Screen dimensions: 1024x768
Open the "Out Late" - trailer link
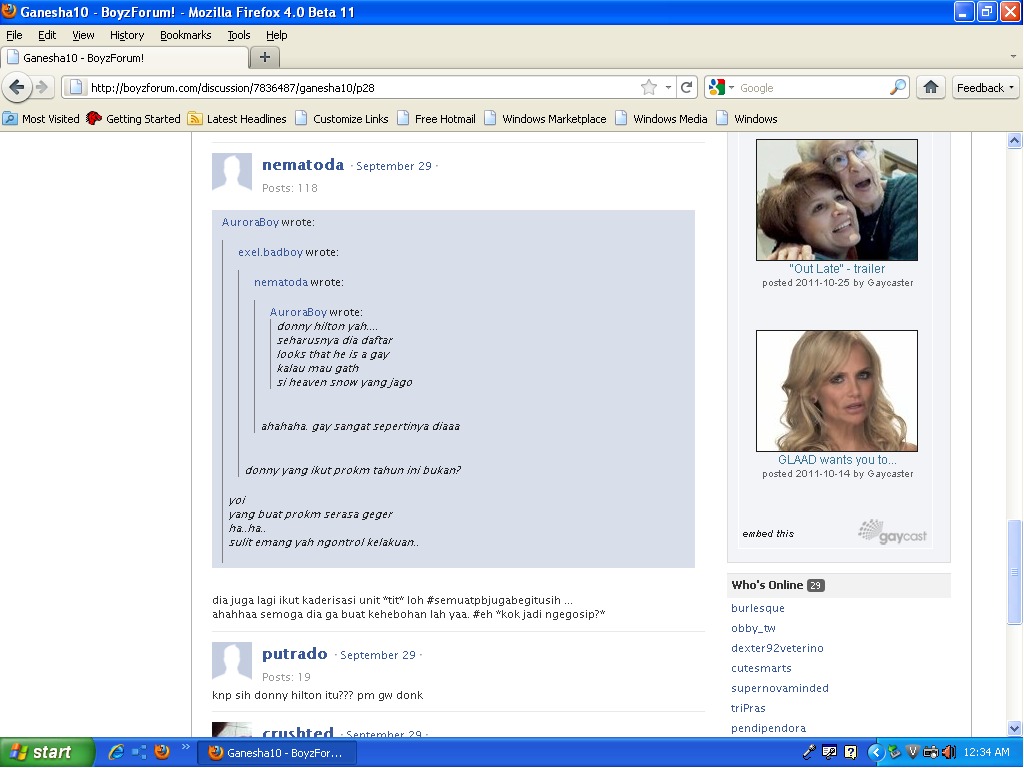(837, 268)
